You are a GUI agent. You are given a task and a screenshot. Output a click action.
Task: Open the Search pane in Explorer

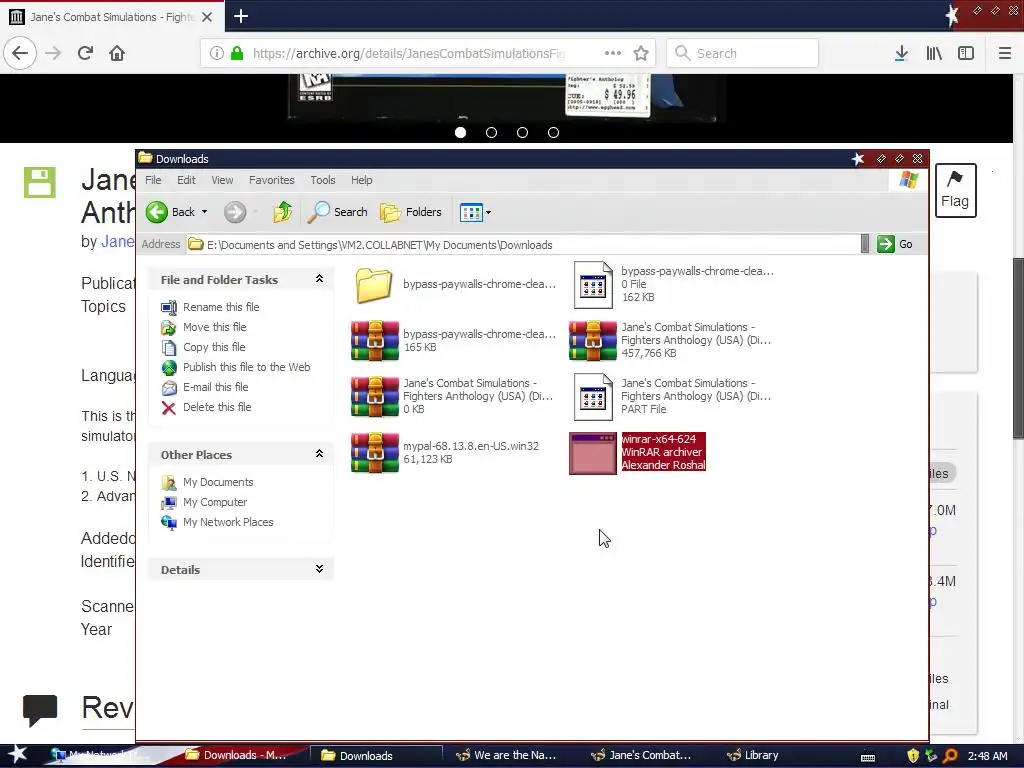337,212
